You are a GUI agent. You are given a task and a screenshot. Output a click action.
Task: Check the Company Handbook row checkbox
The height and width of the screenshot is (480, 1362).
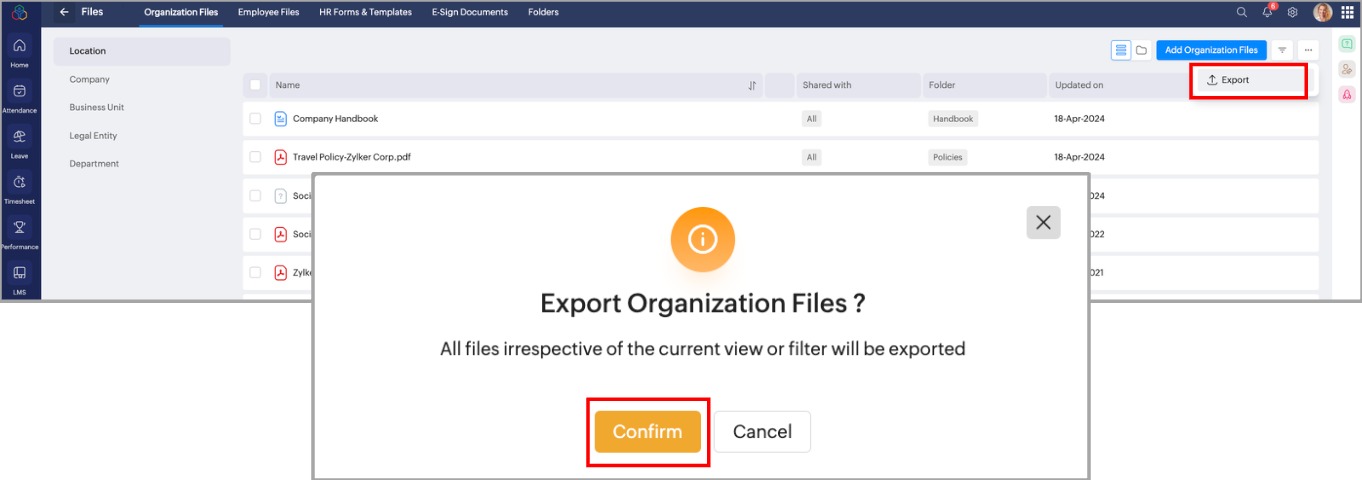click(255, 119)
